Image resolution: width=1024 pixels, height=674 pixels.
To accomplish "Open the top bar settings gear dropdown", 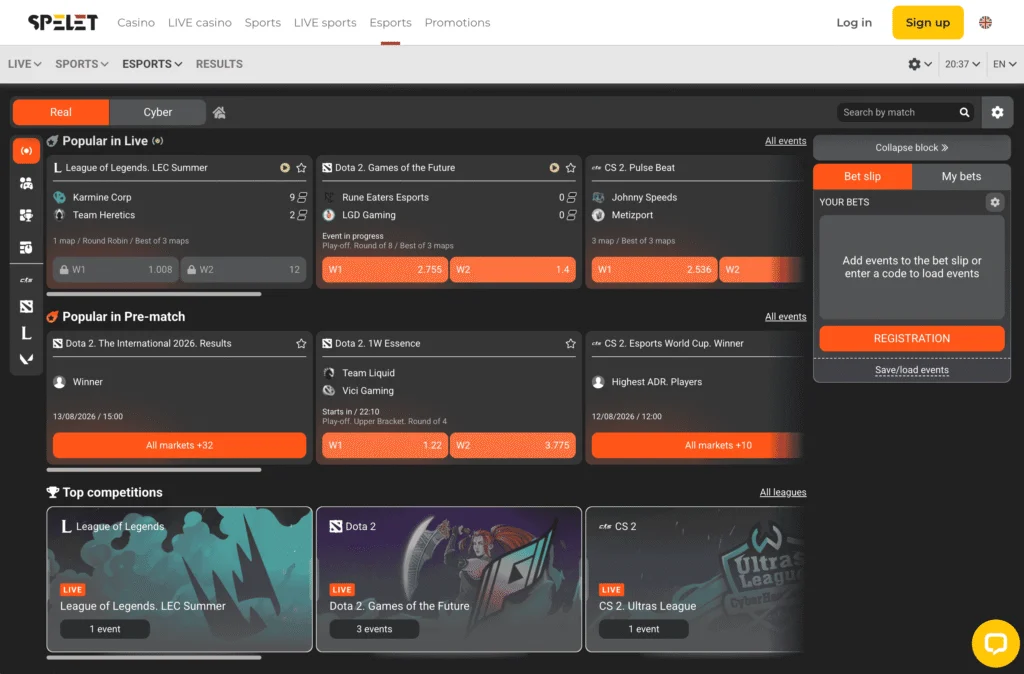I will [x=920, y=64].
